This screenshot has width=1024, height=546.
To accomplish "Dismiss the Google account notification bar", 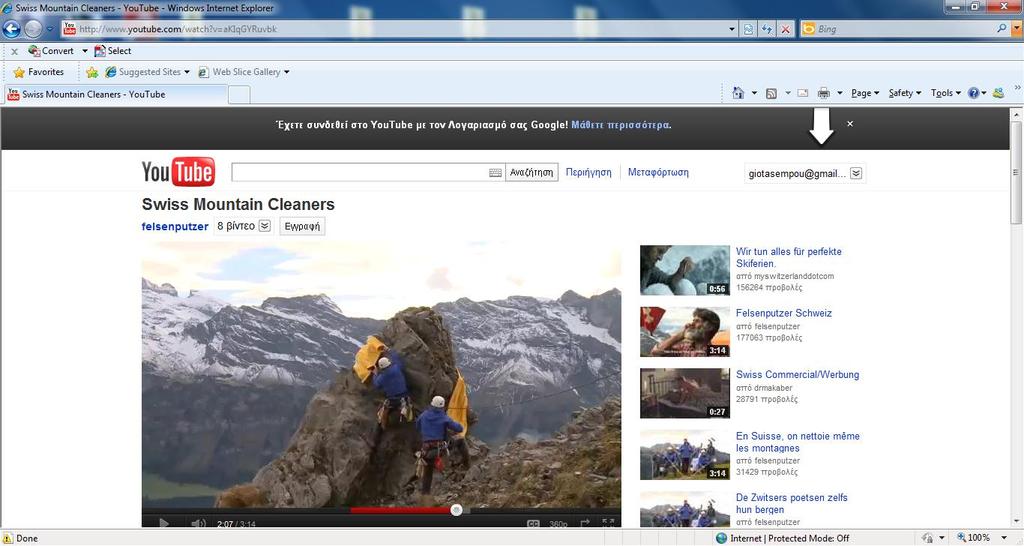I will 850,123.
